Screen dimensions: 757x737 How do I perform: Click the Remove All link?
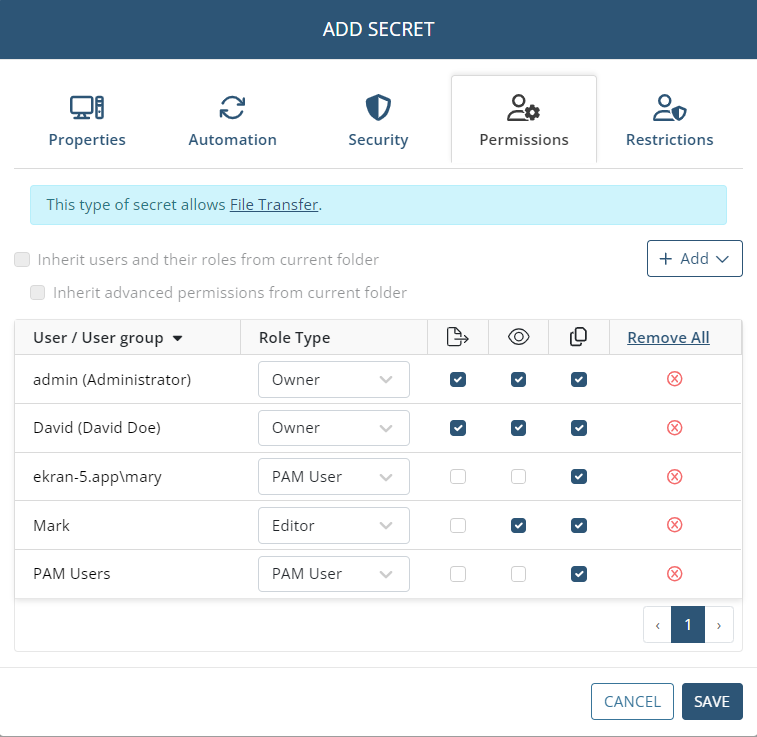point(668,338)
